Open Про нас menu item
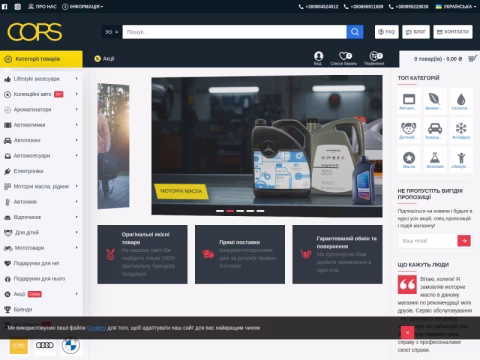480x360 pixels. click(x=42, y=7)
